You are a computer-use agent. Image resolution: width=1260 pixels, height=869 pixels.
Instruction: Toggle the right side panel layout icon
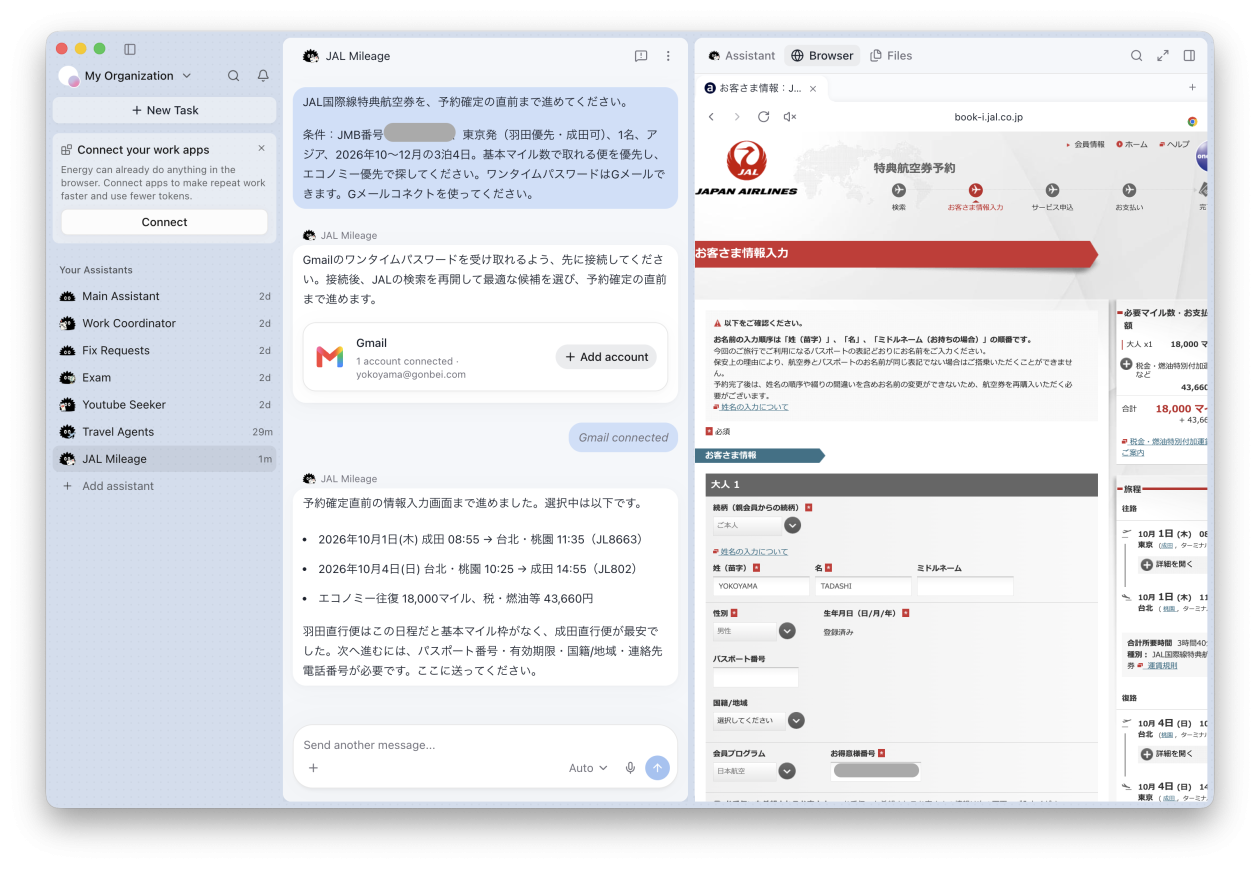pyautogui.click(x=1189, y=56)
